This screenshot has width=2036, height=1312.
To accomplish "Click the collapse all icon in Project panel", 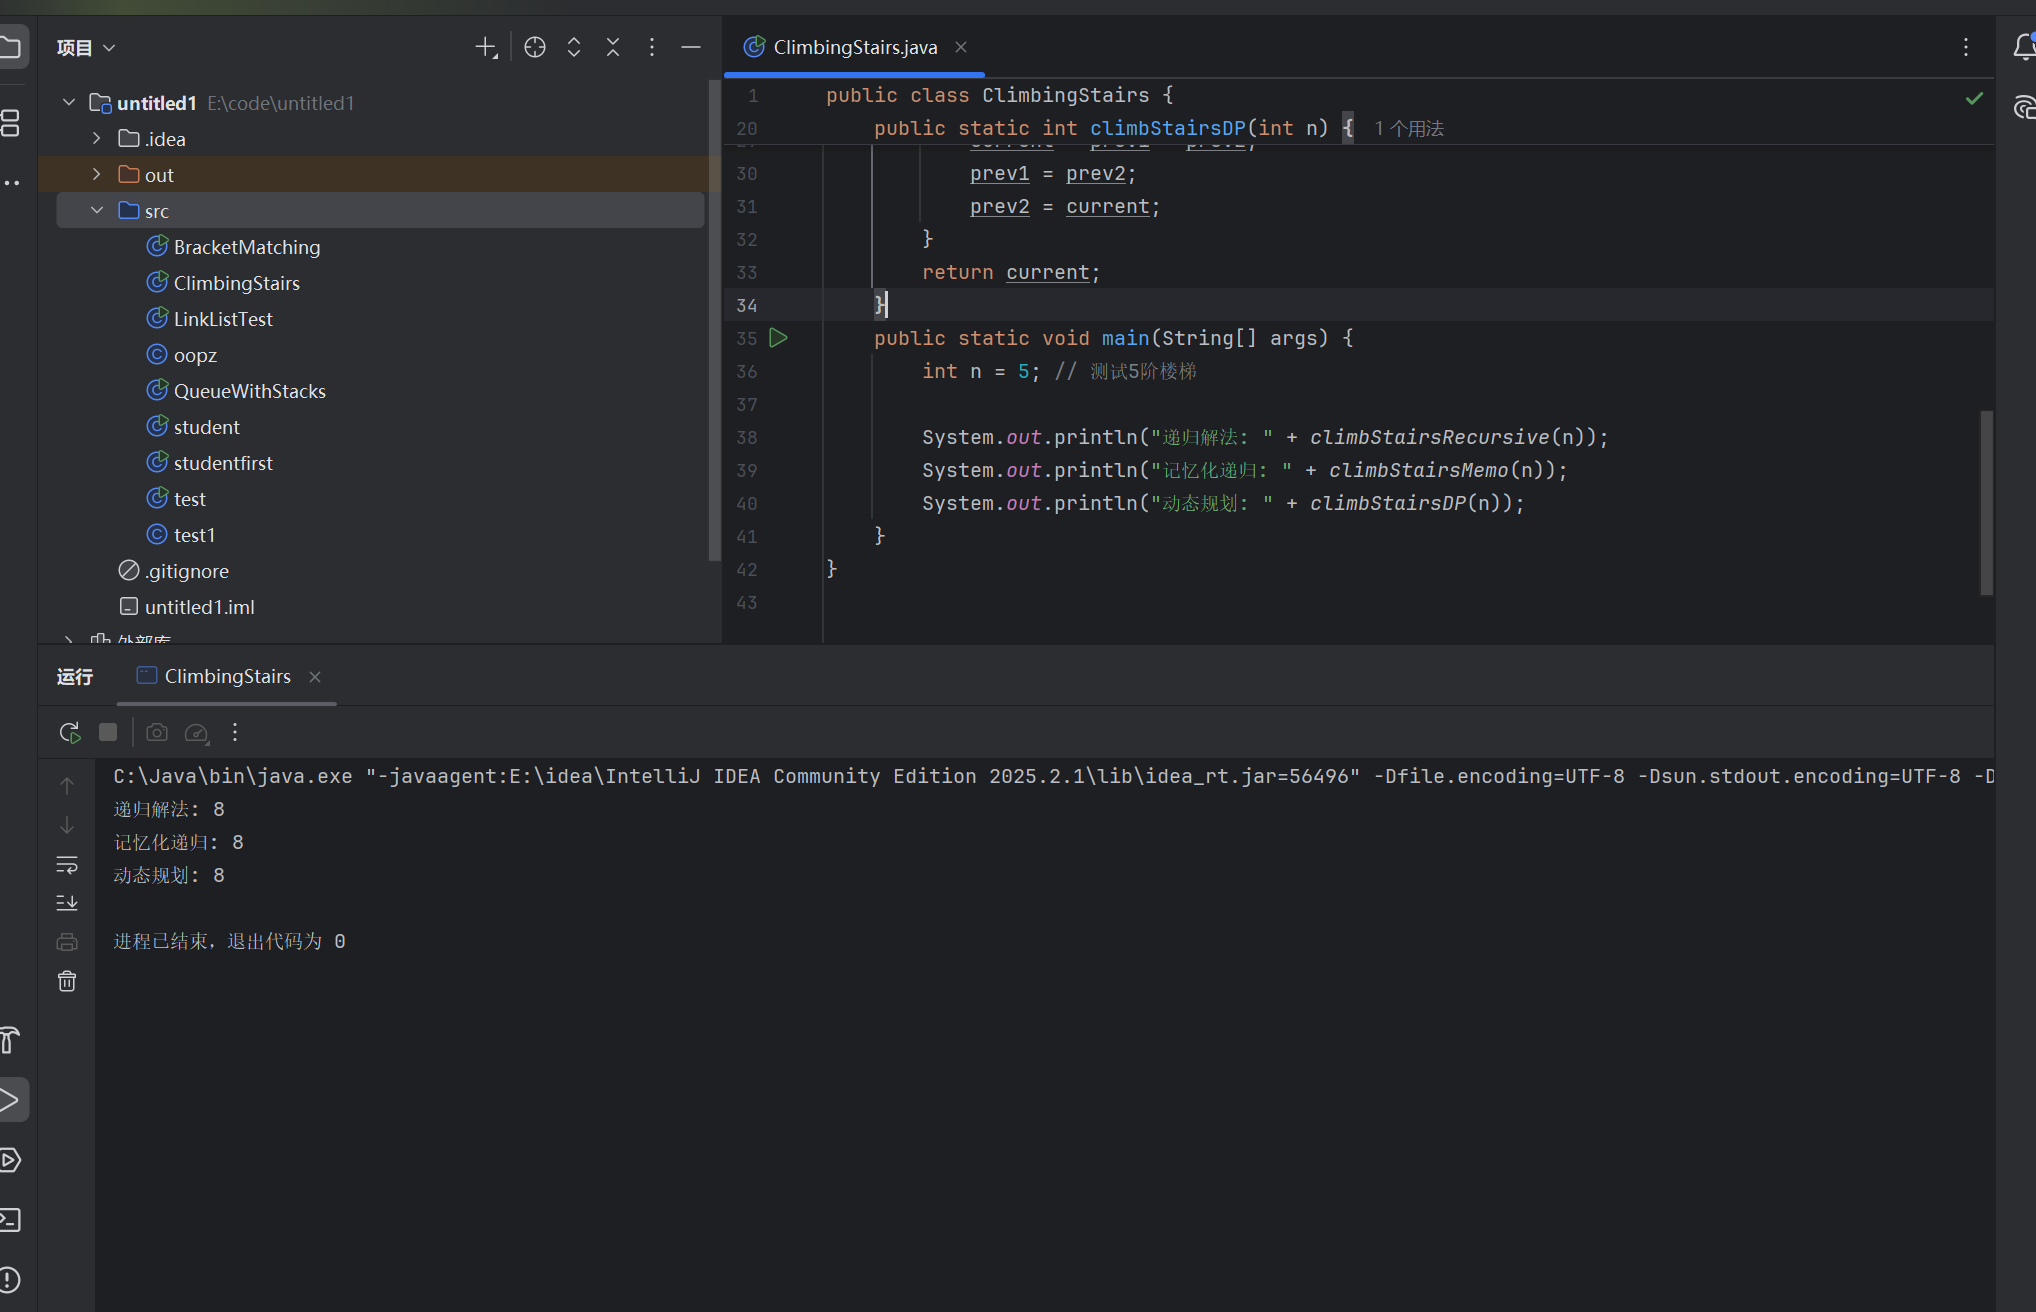I will coord(613,47).
